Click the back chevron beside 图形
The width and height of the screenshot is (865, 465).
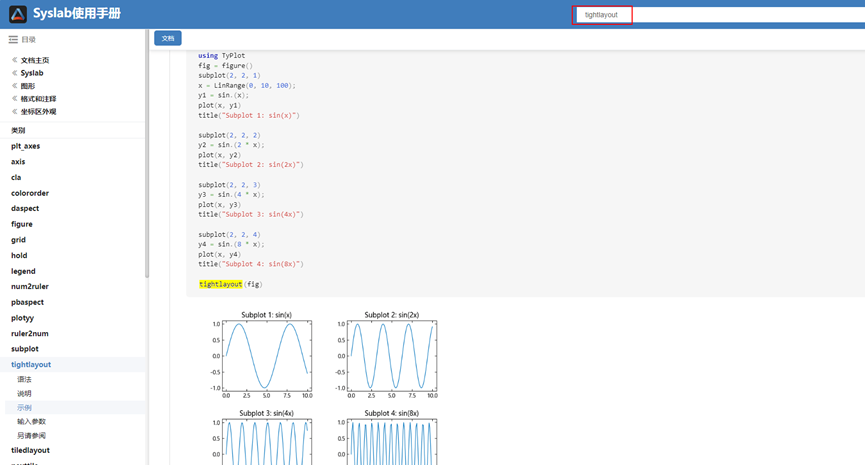coord(14,85)
